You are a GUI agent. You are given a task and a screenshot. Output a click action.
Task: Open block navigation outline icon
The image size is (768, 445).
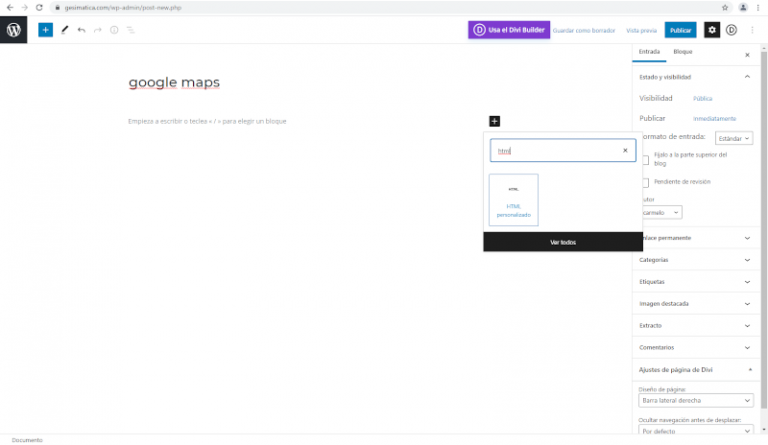point(131,30)
